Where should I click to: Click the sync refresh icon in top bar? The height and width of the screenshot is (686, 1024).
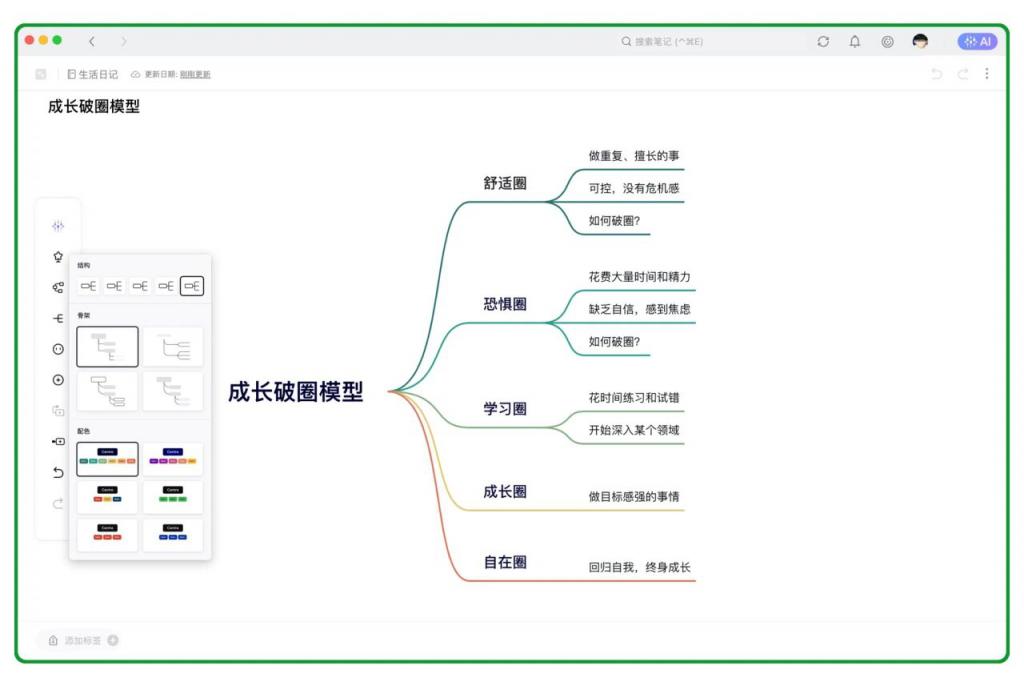tap(823, 41)
